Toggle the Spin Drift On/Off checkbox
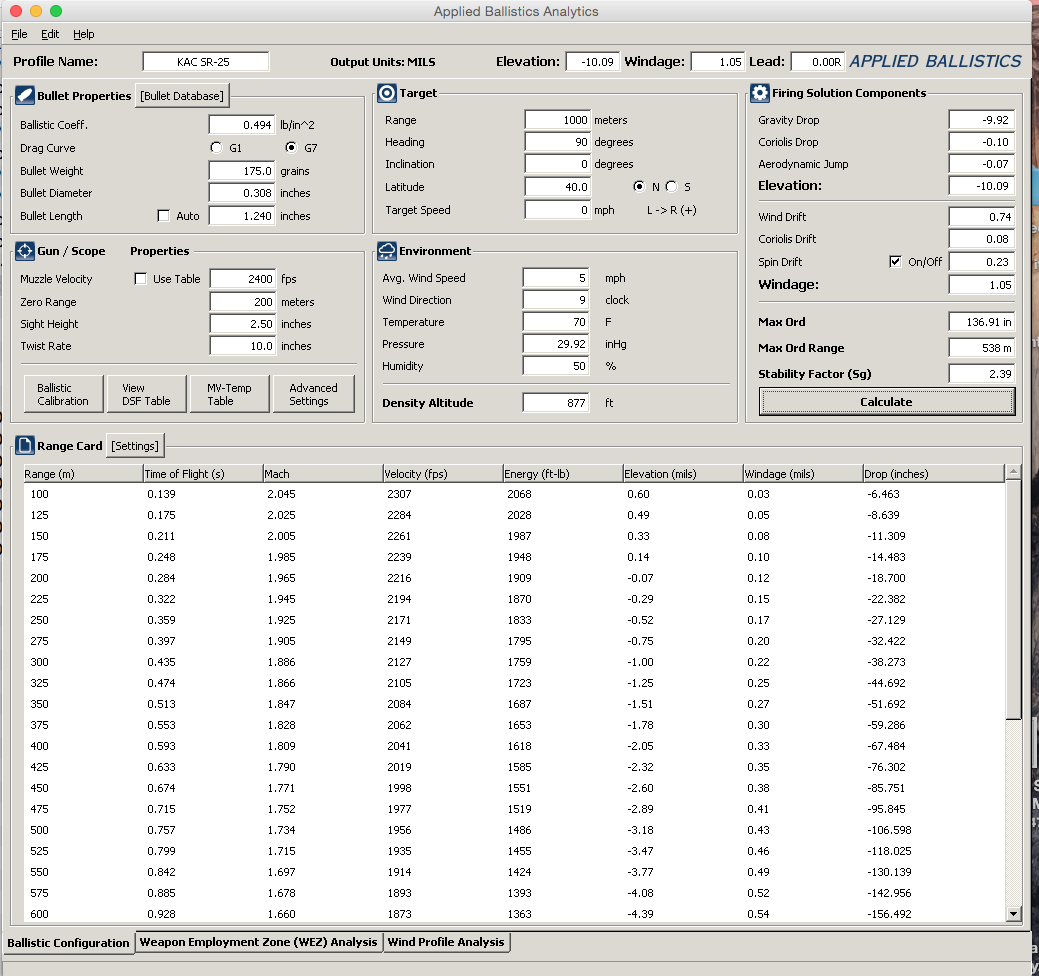Screen dimensions: 1039x976 (x=895, y=261)
